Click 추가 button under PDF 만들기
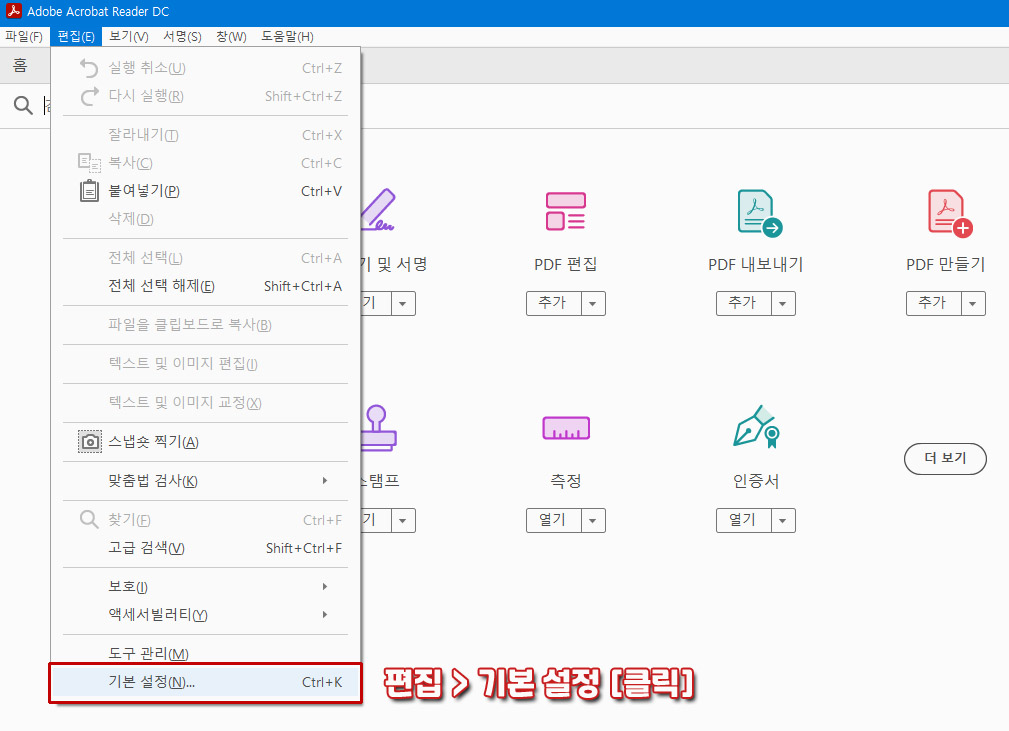Viewport: 1009px width, 731px height. pos(933,303)
